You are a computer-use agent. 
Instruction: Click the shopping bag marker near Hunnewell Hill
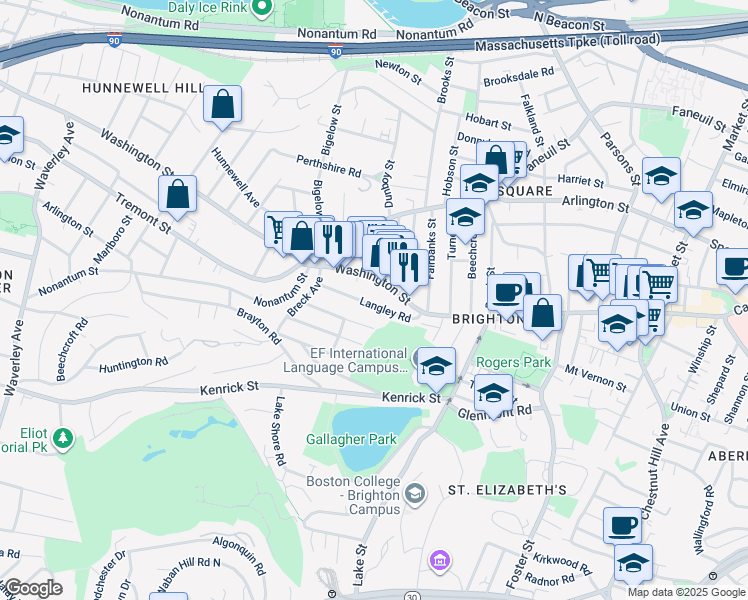[222, 103]
